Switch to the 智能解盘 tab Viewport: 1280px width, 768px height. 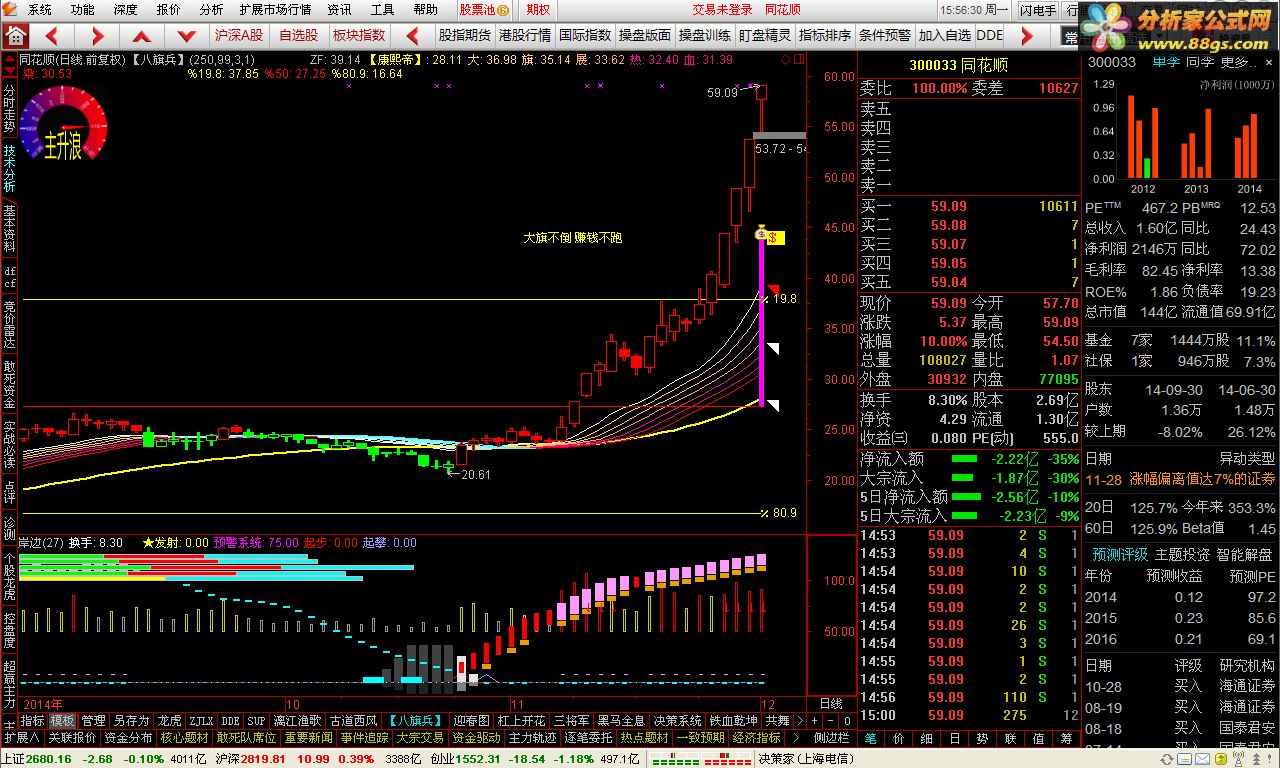coord(1243,554)
